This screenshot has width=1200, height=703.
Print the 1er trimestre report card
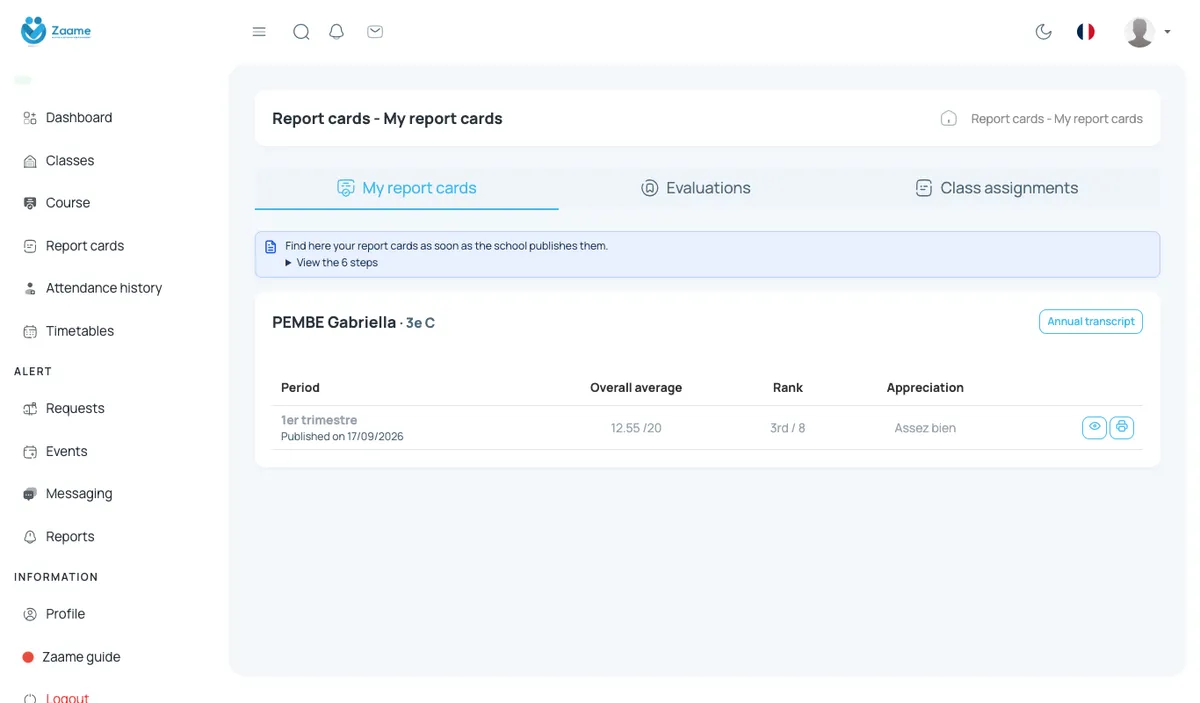pyautogui.click(x=1122, y=427)
